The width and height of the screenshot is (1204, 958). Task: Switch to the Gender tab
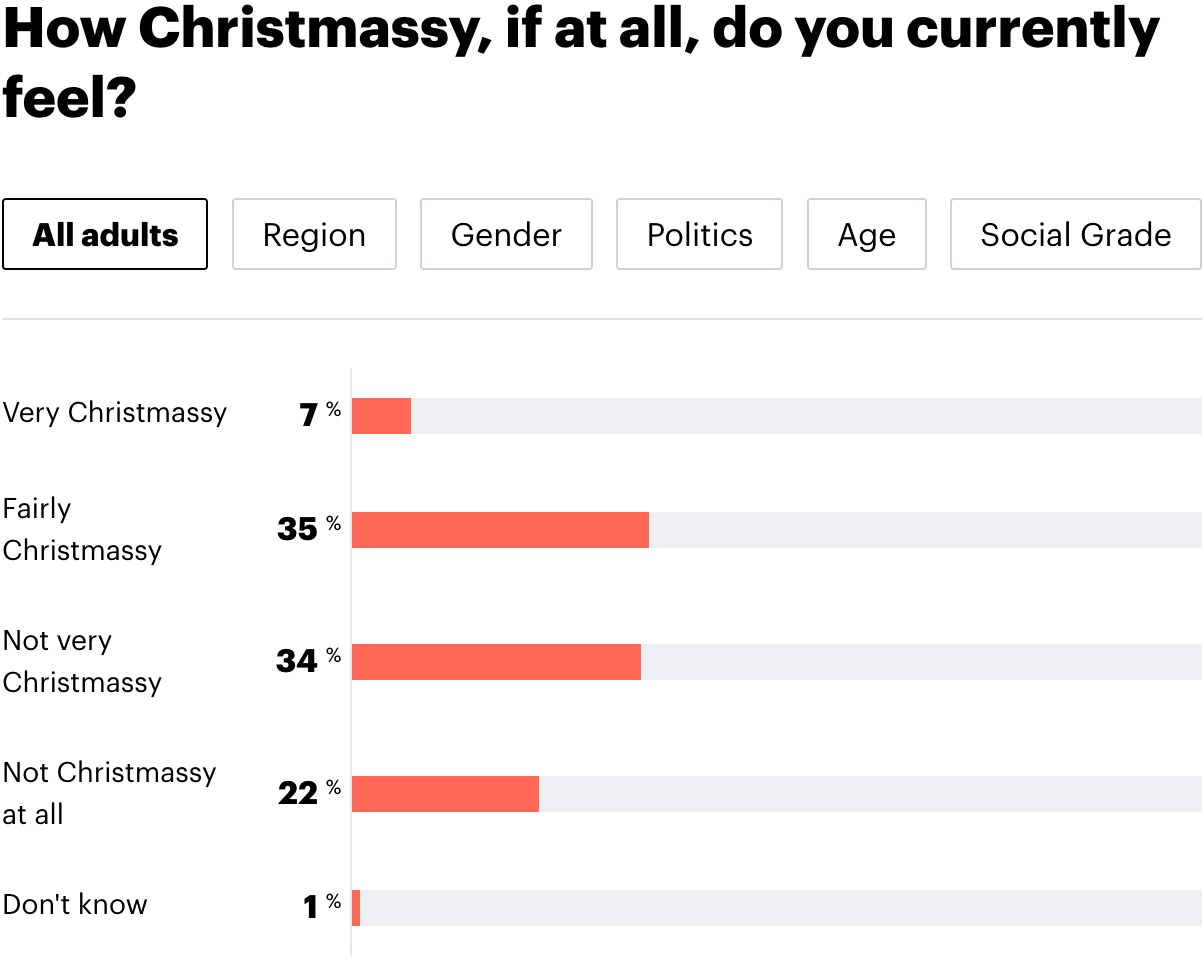(x=506, y=234)
